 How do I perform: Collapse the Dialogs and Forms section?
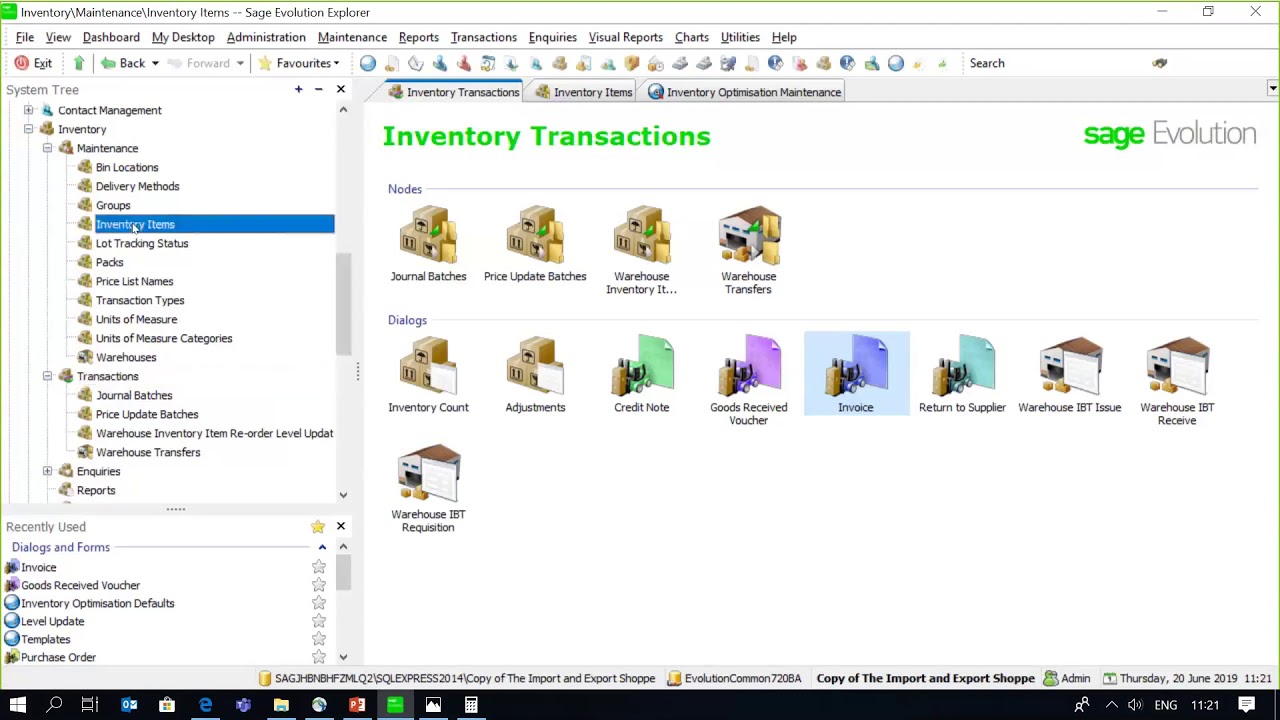(x=322, y=547)
